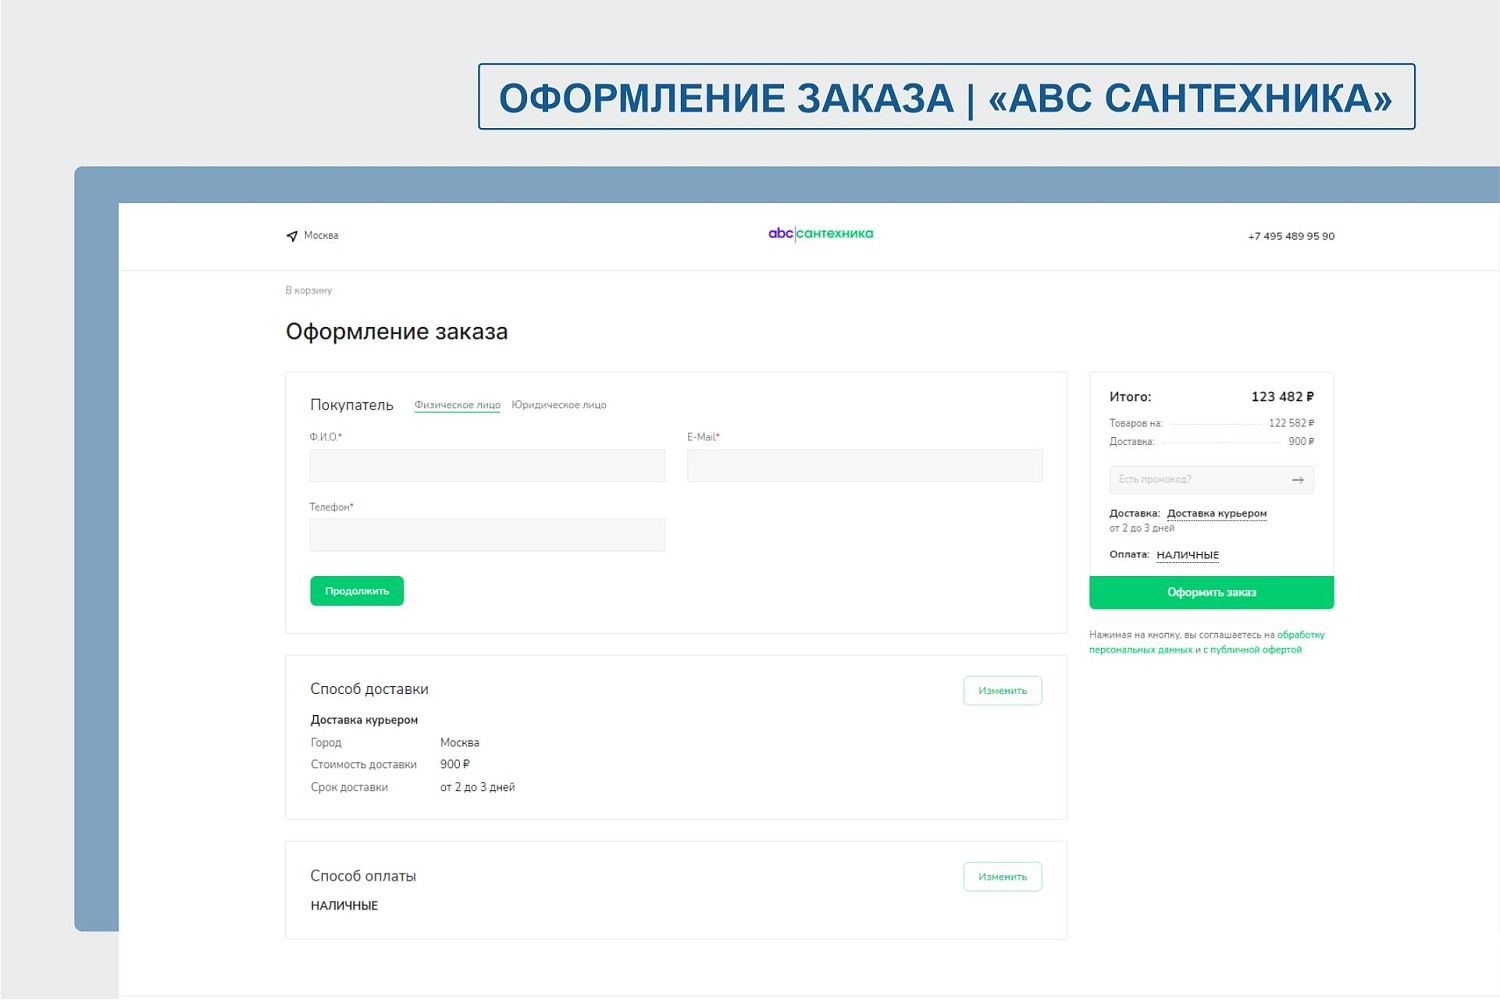Click the 'Оформление заказа' page heading

(397, 332)
